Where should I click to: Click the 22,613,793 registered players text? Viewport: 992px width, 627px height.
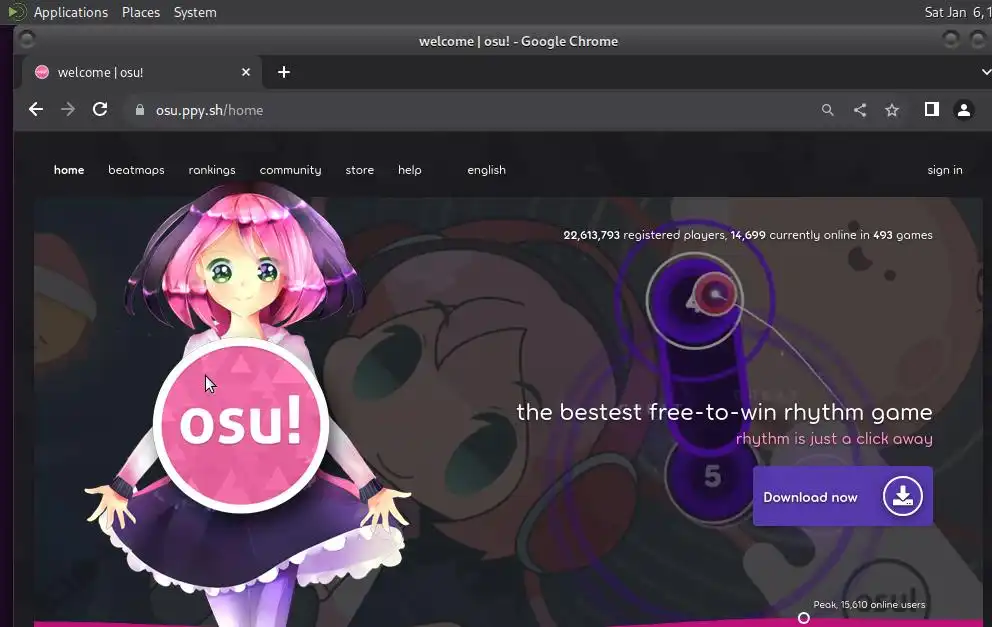(x=644, y=235)
